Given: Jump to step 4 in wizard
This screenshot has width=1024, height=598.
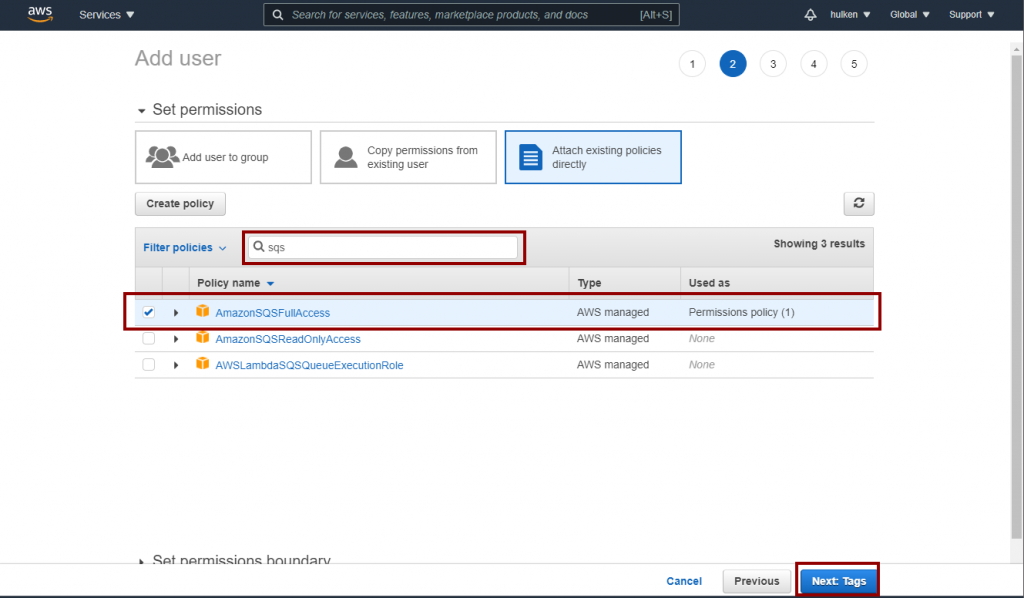Looking at the screenshot, I should [813, 64].
